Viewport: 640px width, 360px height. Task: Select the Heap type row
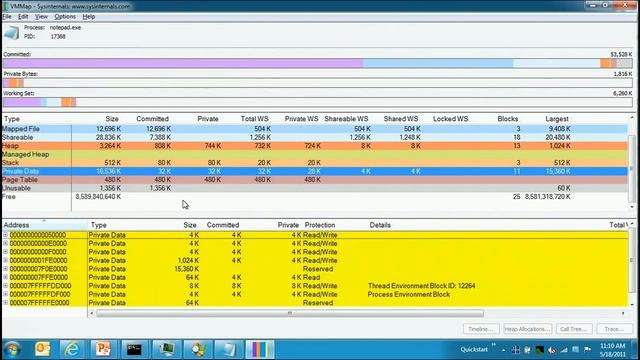point(315,146)
